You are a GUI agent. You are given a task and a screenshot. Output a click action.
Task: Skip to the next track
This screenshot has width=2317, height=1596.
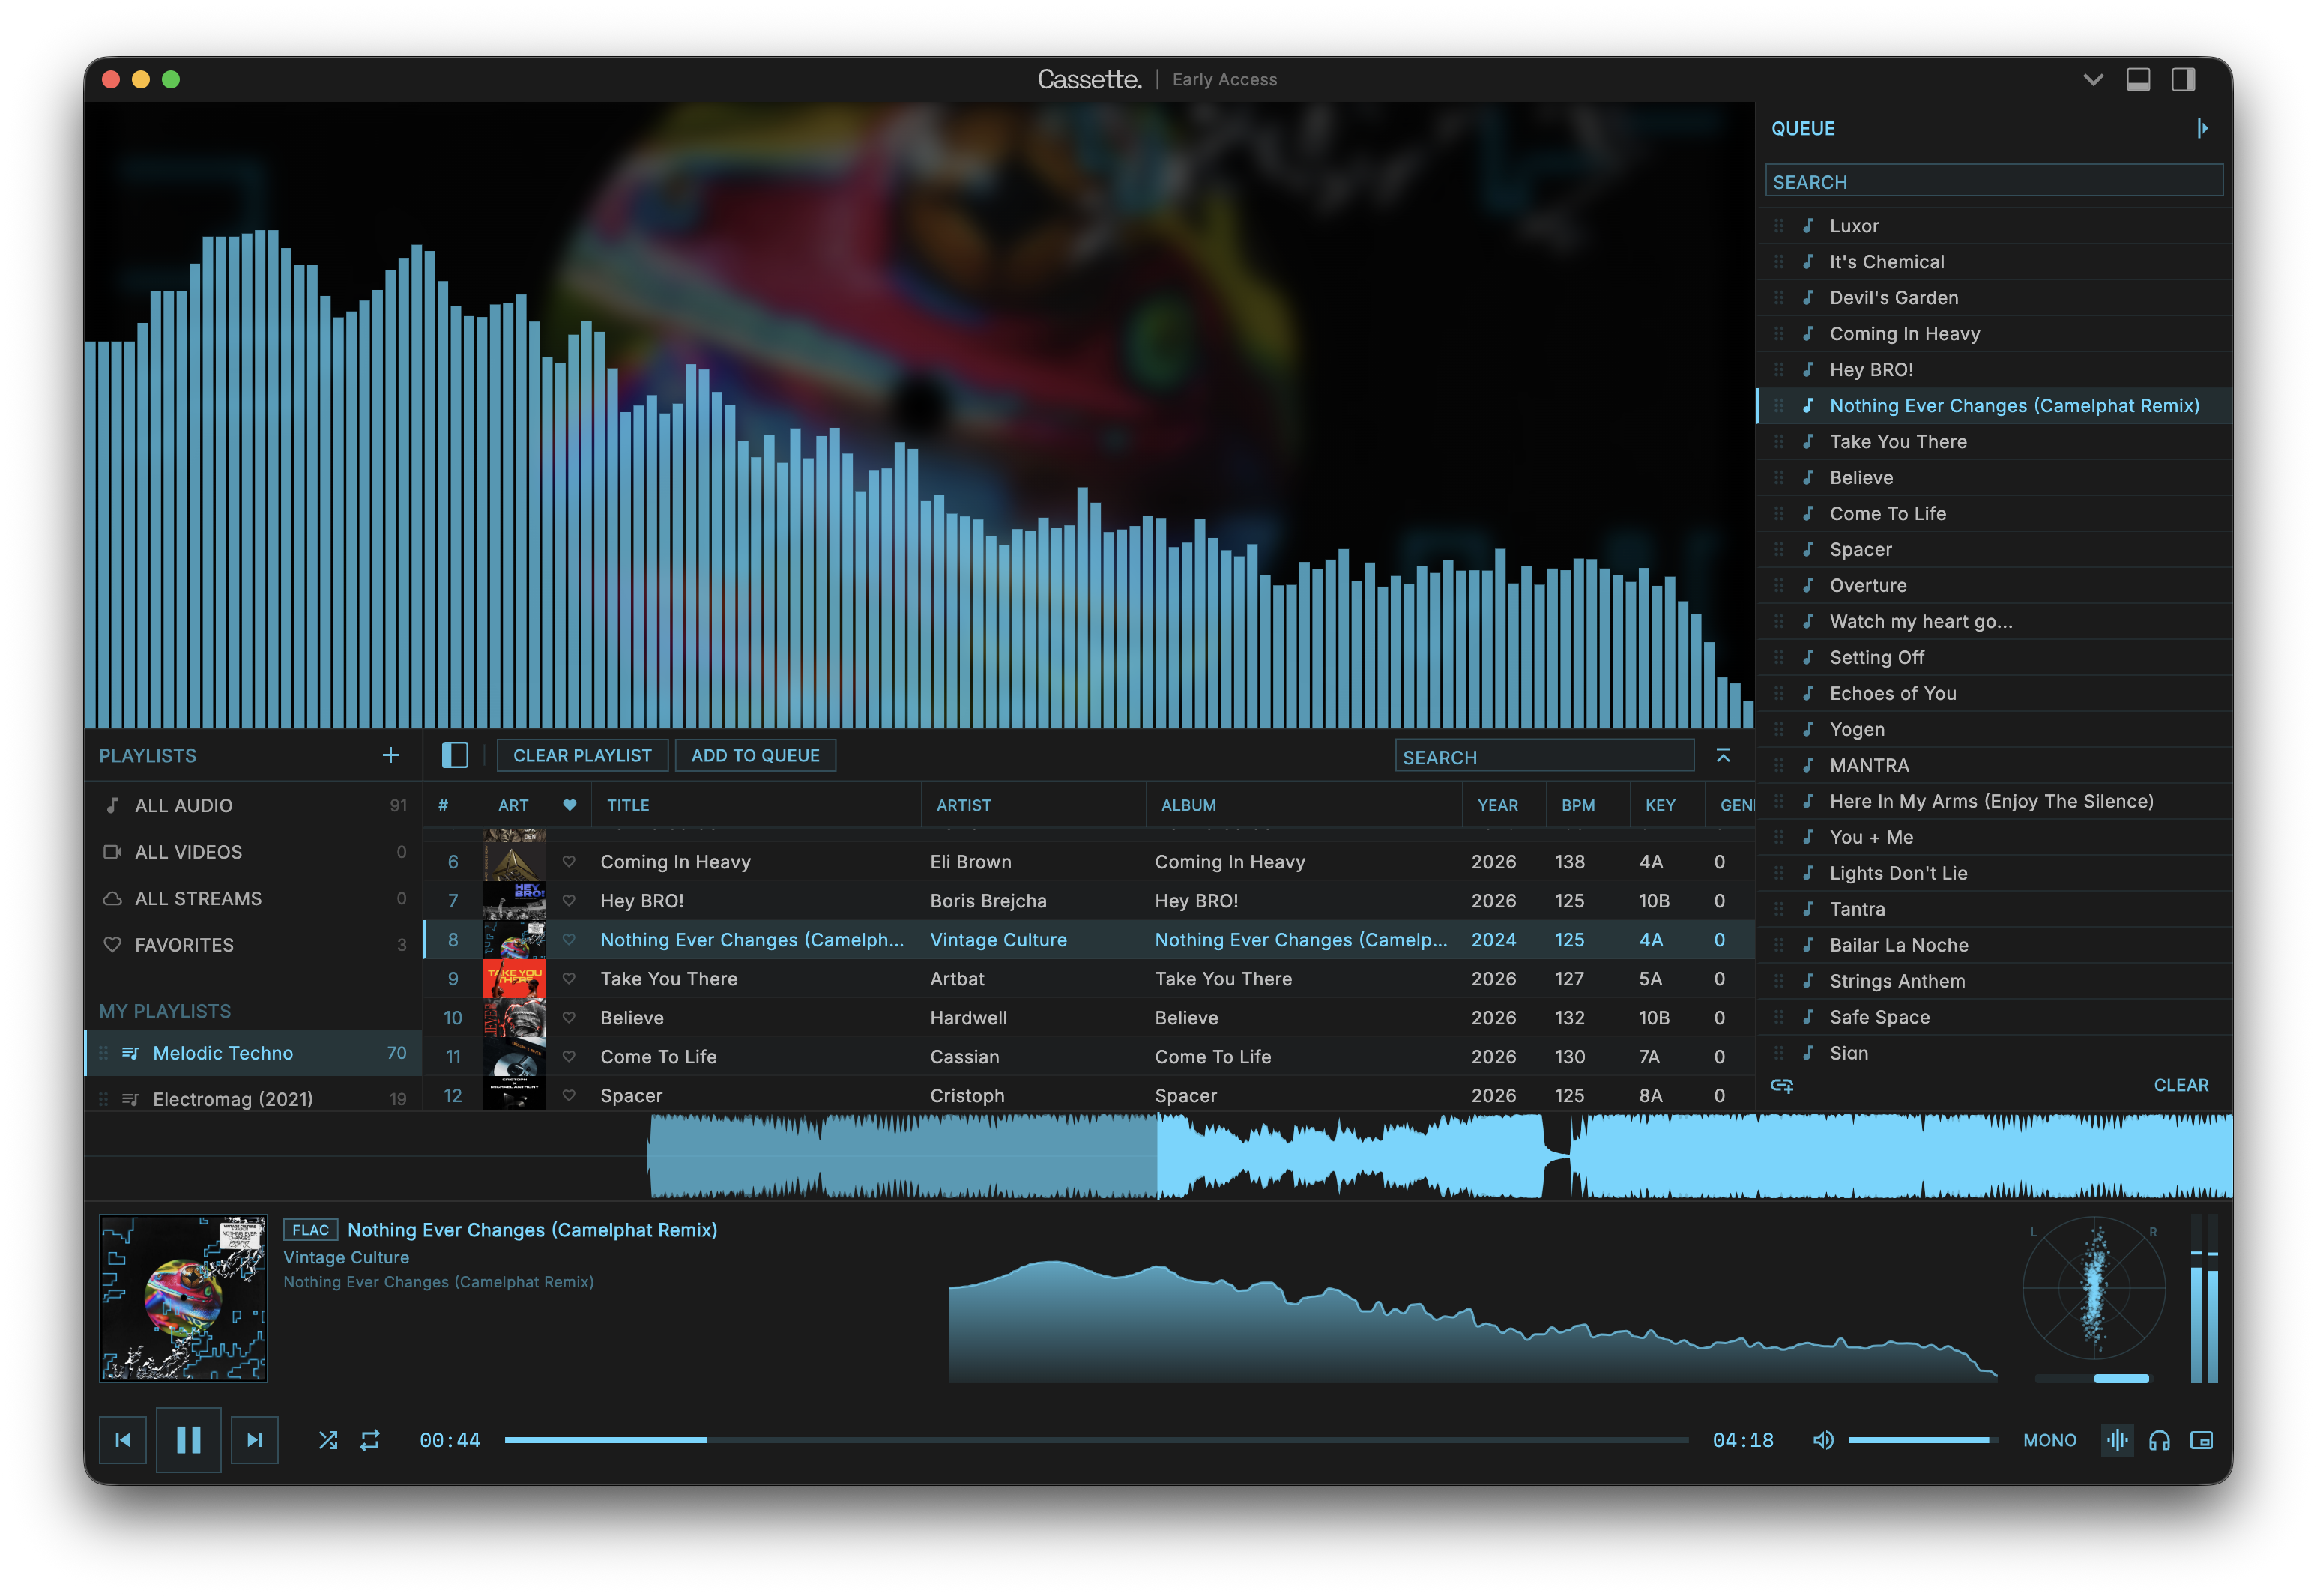254,1440
